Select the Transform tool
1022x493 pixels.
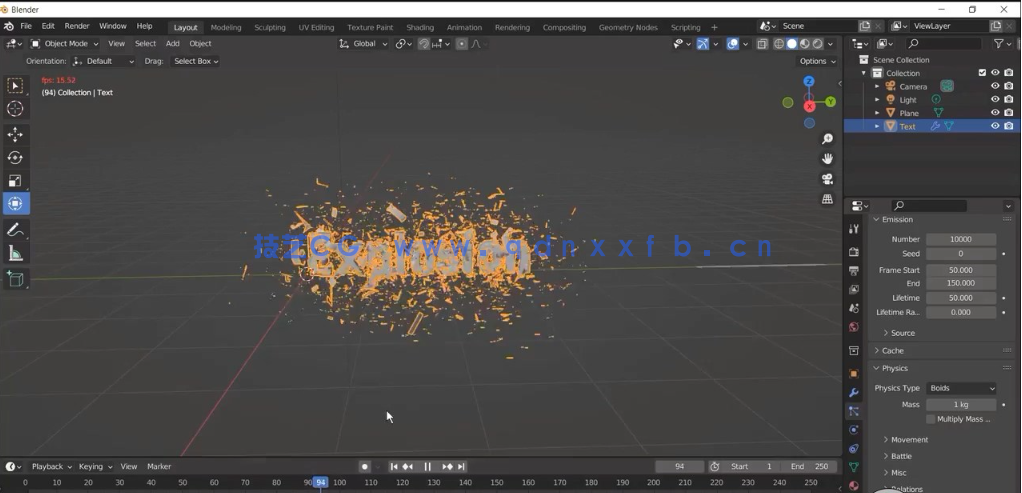coord(15,203)
